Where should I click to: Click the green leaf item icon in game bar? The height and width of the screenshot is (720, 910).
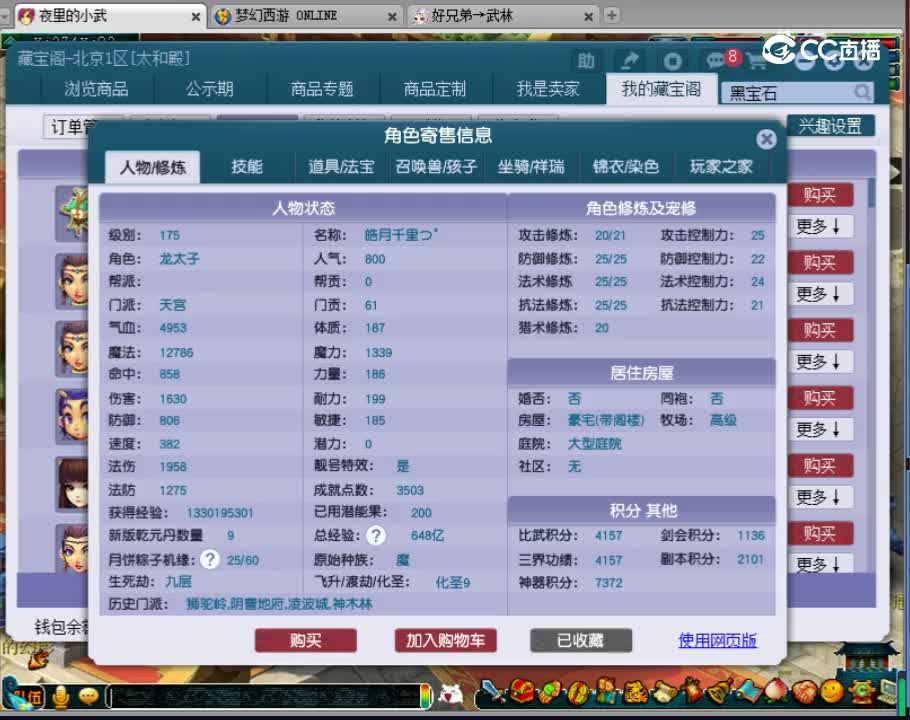pos(550,692)
